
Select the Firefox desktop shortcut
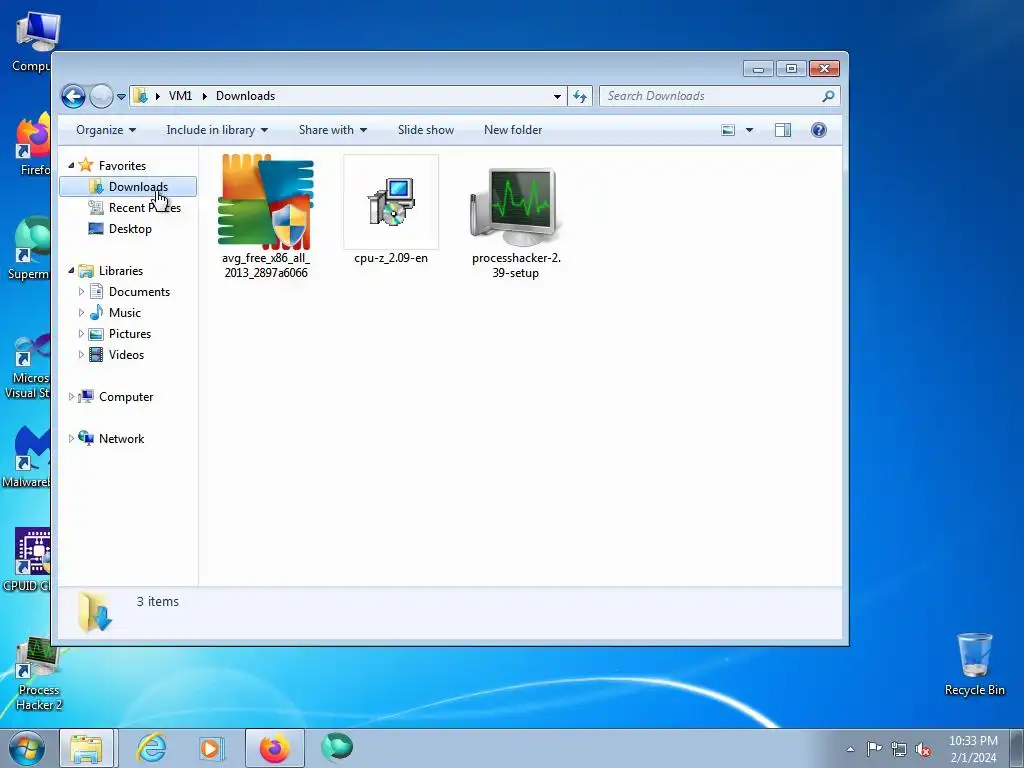[33, 145]
